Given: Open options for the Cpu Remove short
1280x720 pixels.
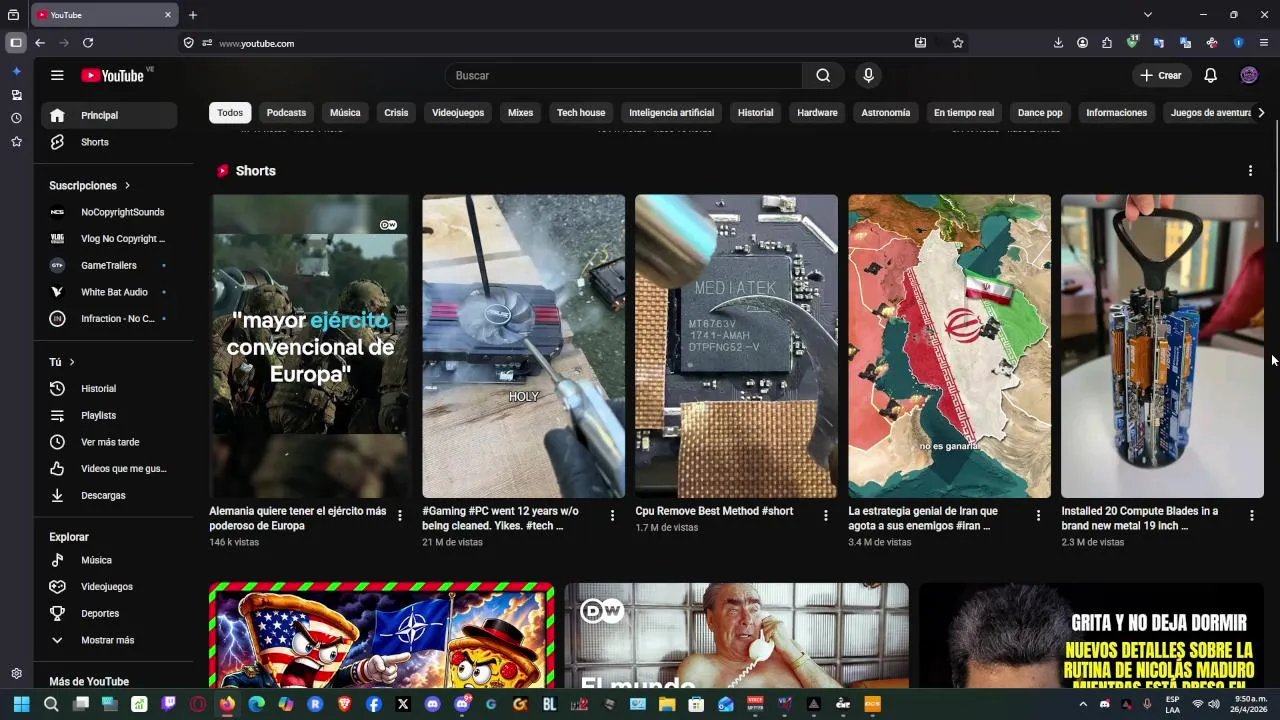Looking at the screenshot, I should 825,516.
